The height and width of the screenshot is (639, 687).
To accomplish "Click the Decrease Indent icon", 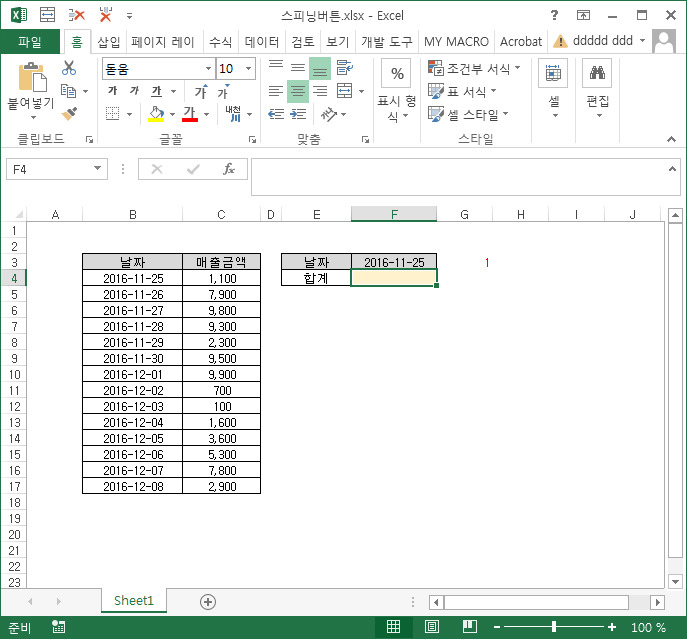I will [x=276, y=114].
